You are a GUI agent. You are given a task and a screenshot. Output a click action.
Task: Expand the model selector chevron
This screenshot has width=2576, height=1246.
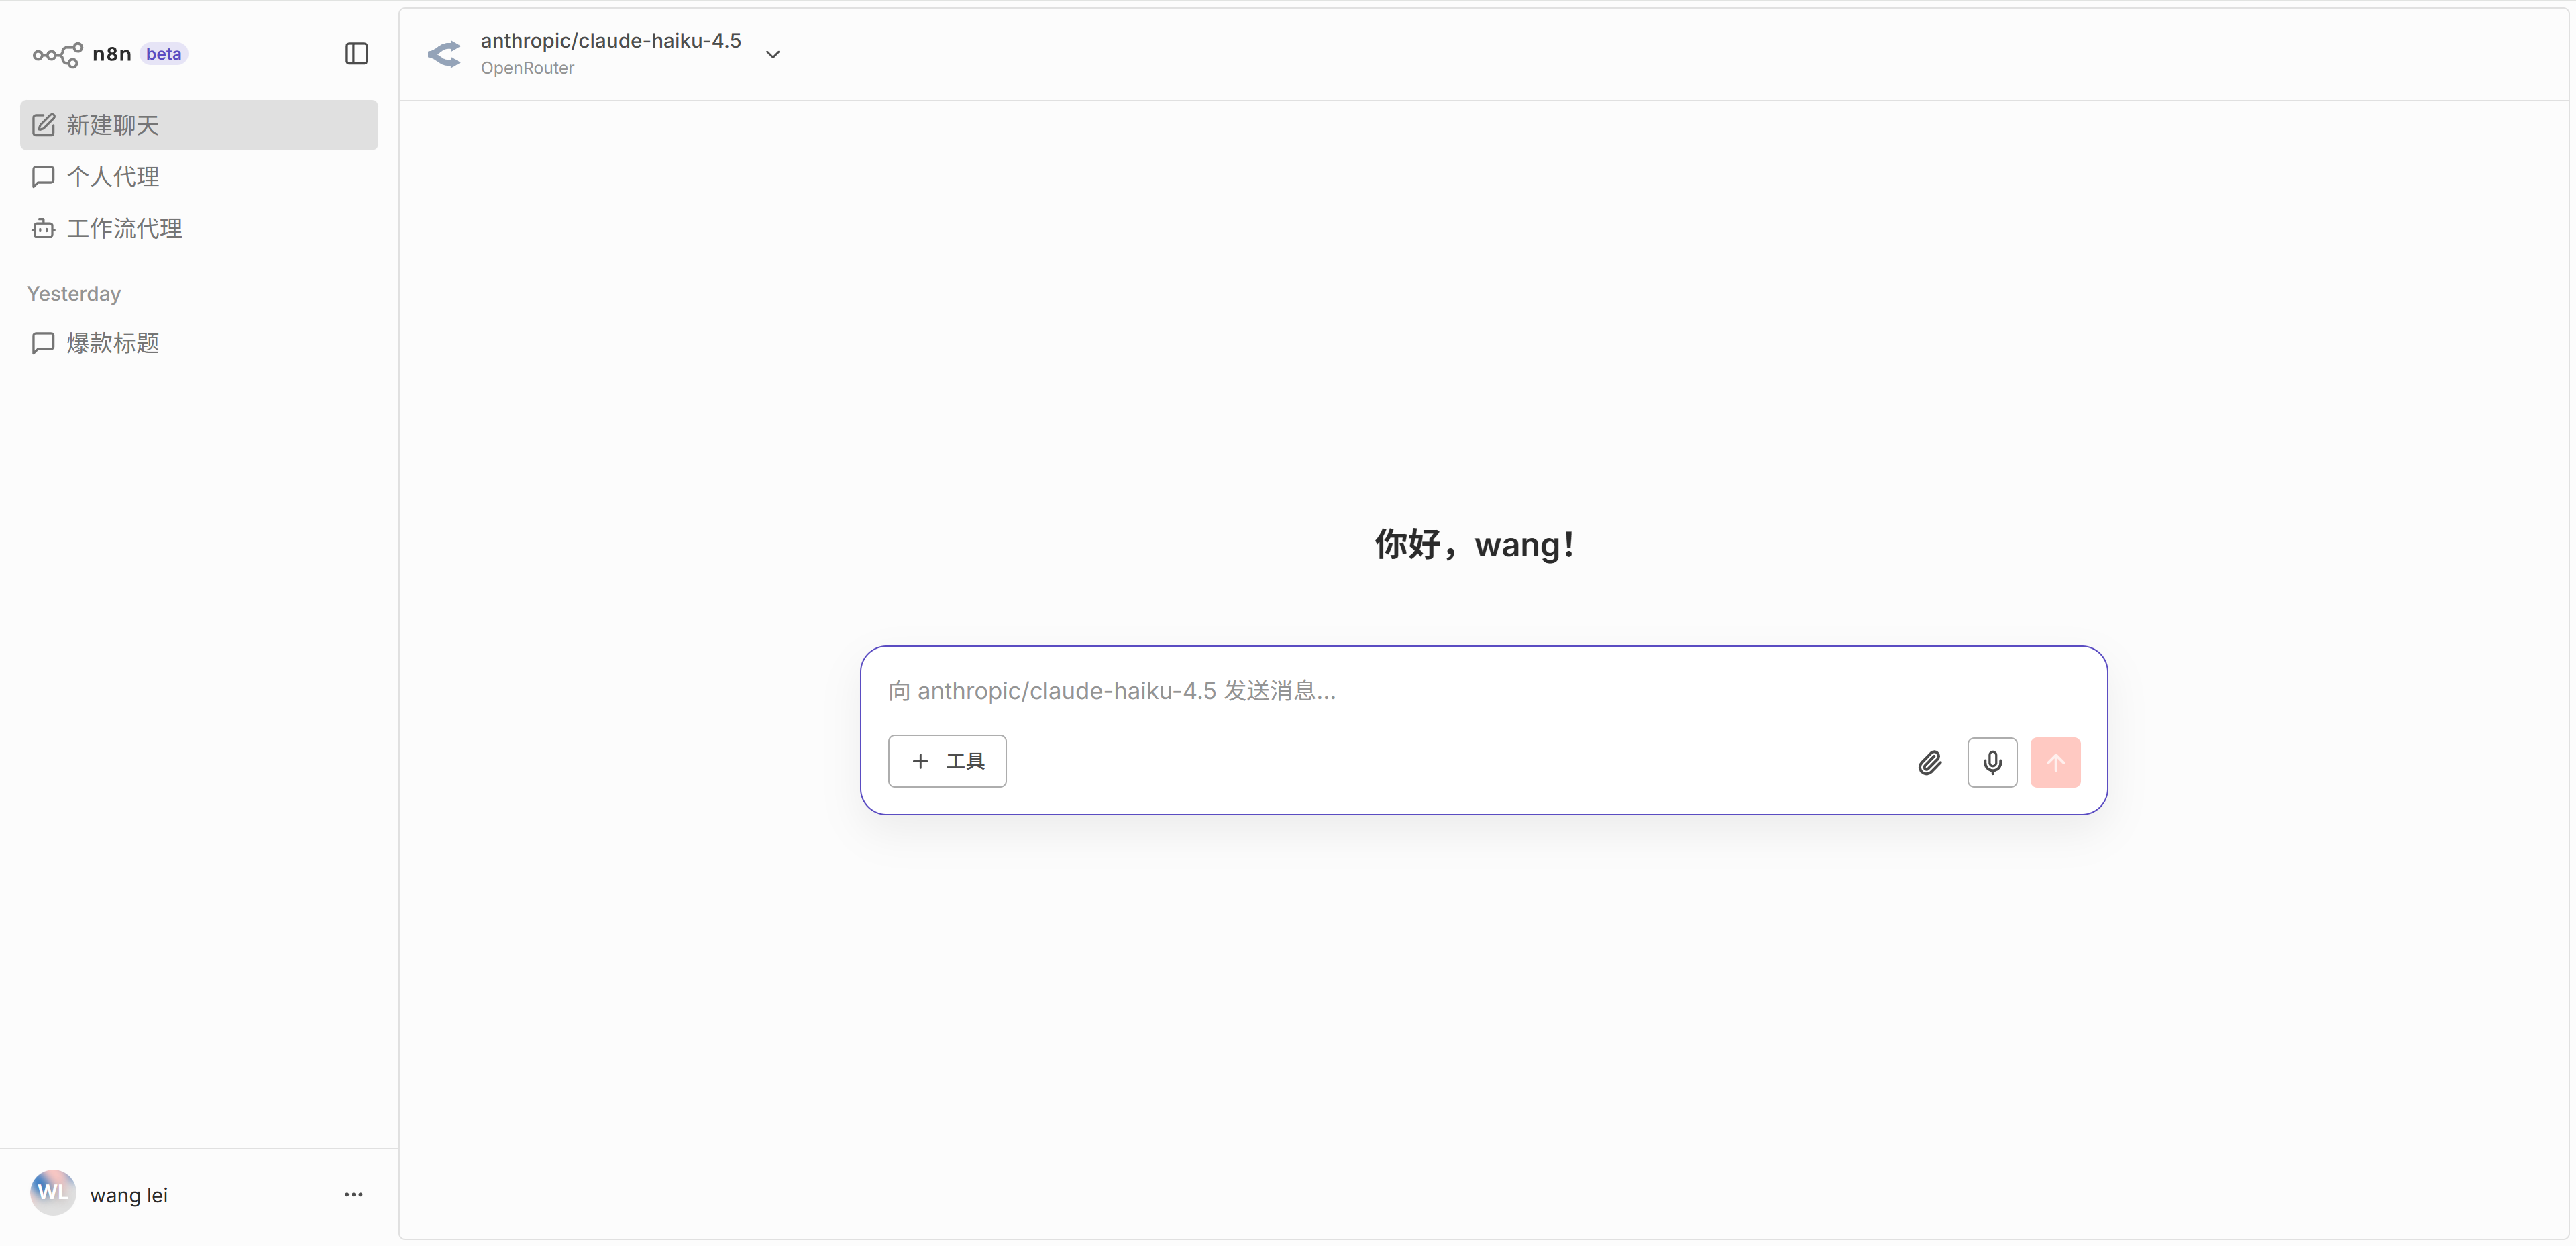coord(772,55)
